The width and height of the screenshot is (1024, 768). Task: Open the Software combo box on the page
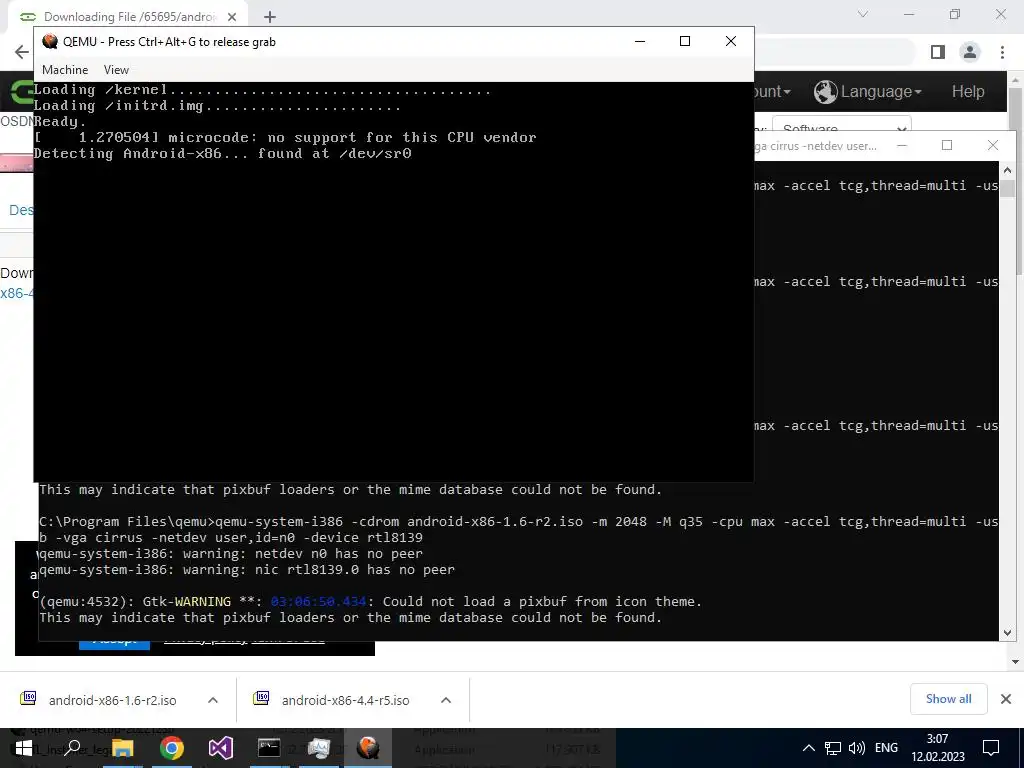842,126
